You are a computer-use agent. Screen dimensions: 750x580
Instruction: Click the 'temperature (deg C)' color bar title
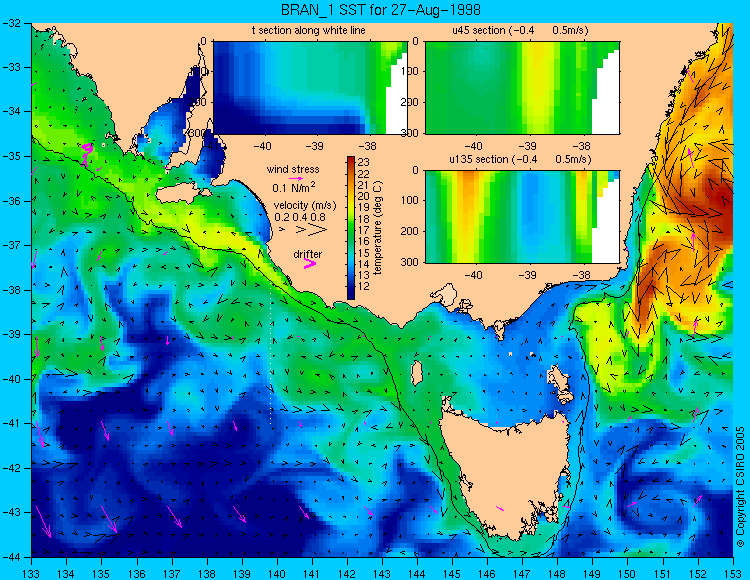(378, 228)
